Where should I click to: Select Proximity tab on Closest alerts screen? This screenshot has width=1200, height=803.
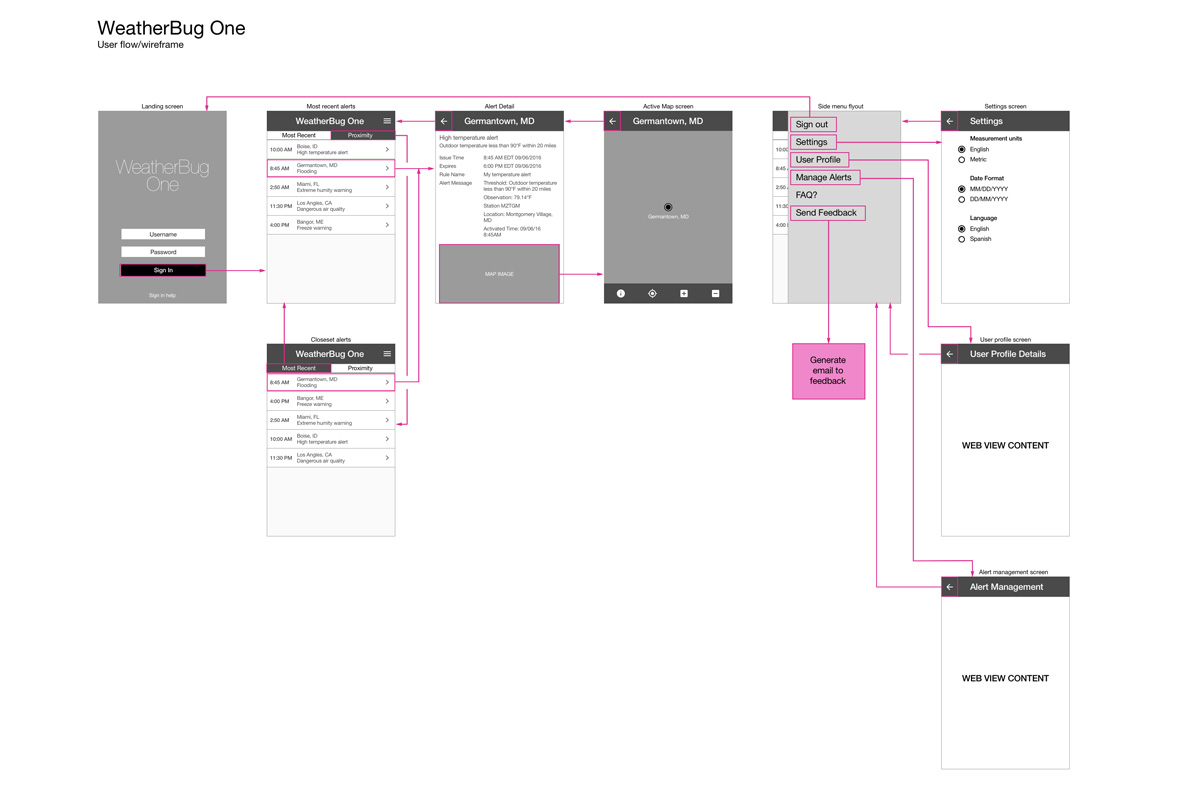(x=363, y=368)
